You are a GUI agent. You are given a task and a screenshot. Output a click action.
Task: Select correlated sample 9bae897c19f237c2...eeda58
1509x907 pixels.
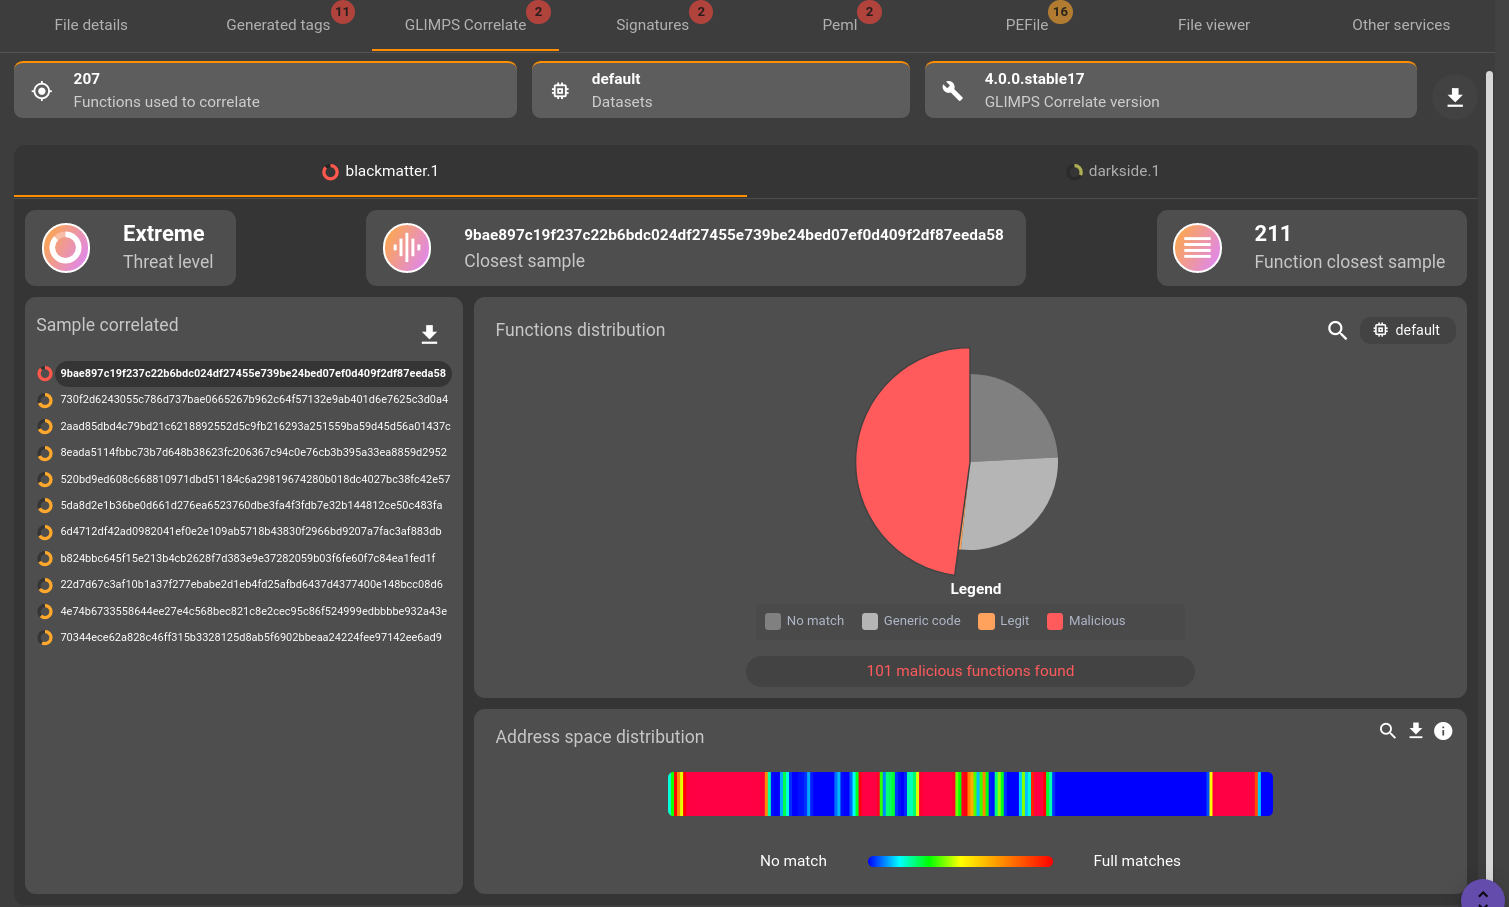pos(253,373)
